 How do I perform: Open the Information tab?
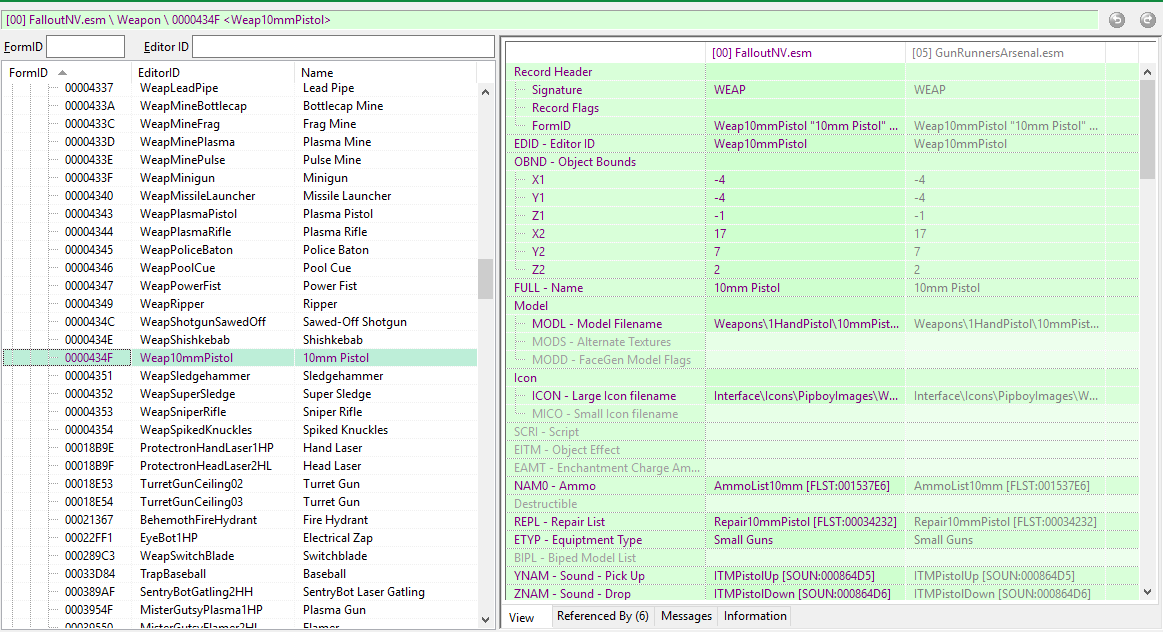tap(755, 616)
